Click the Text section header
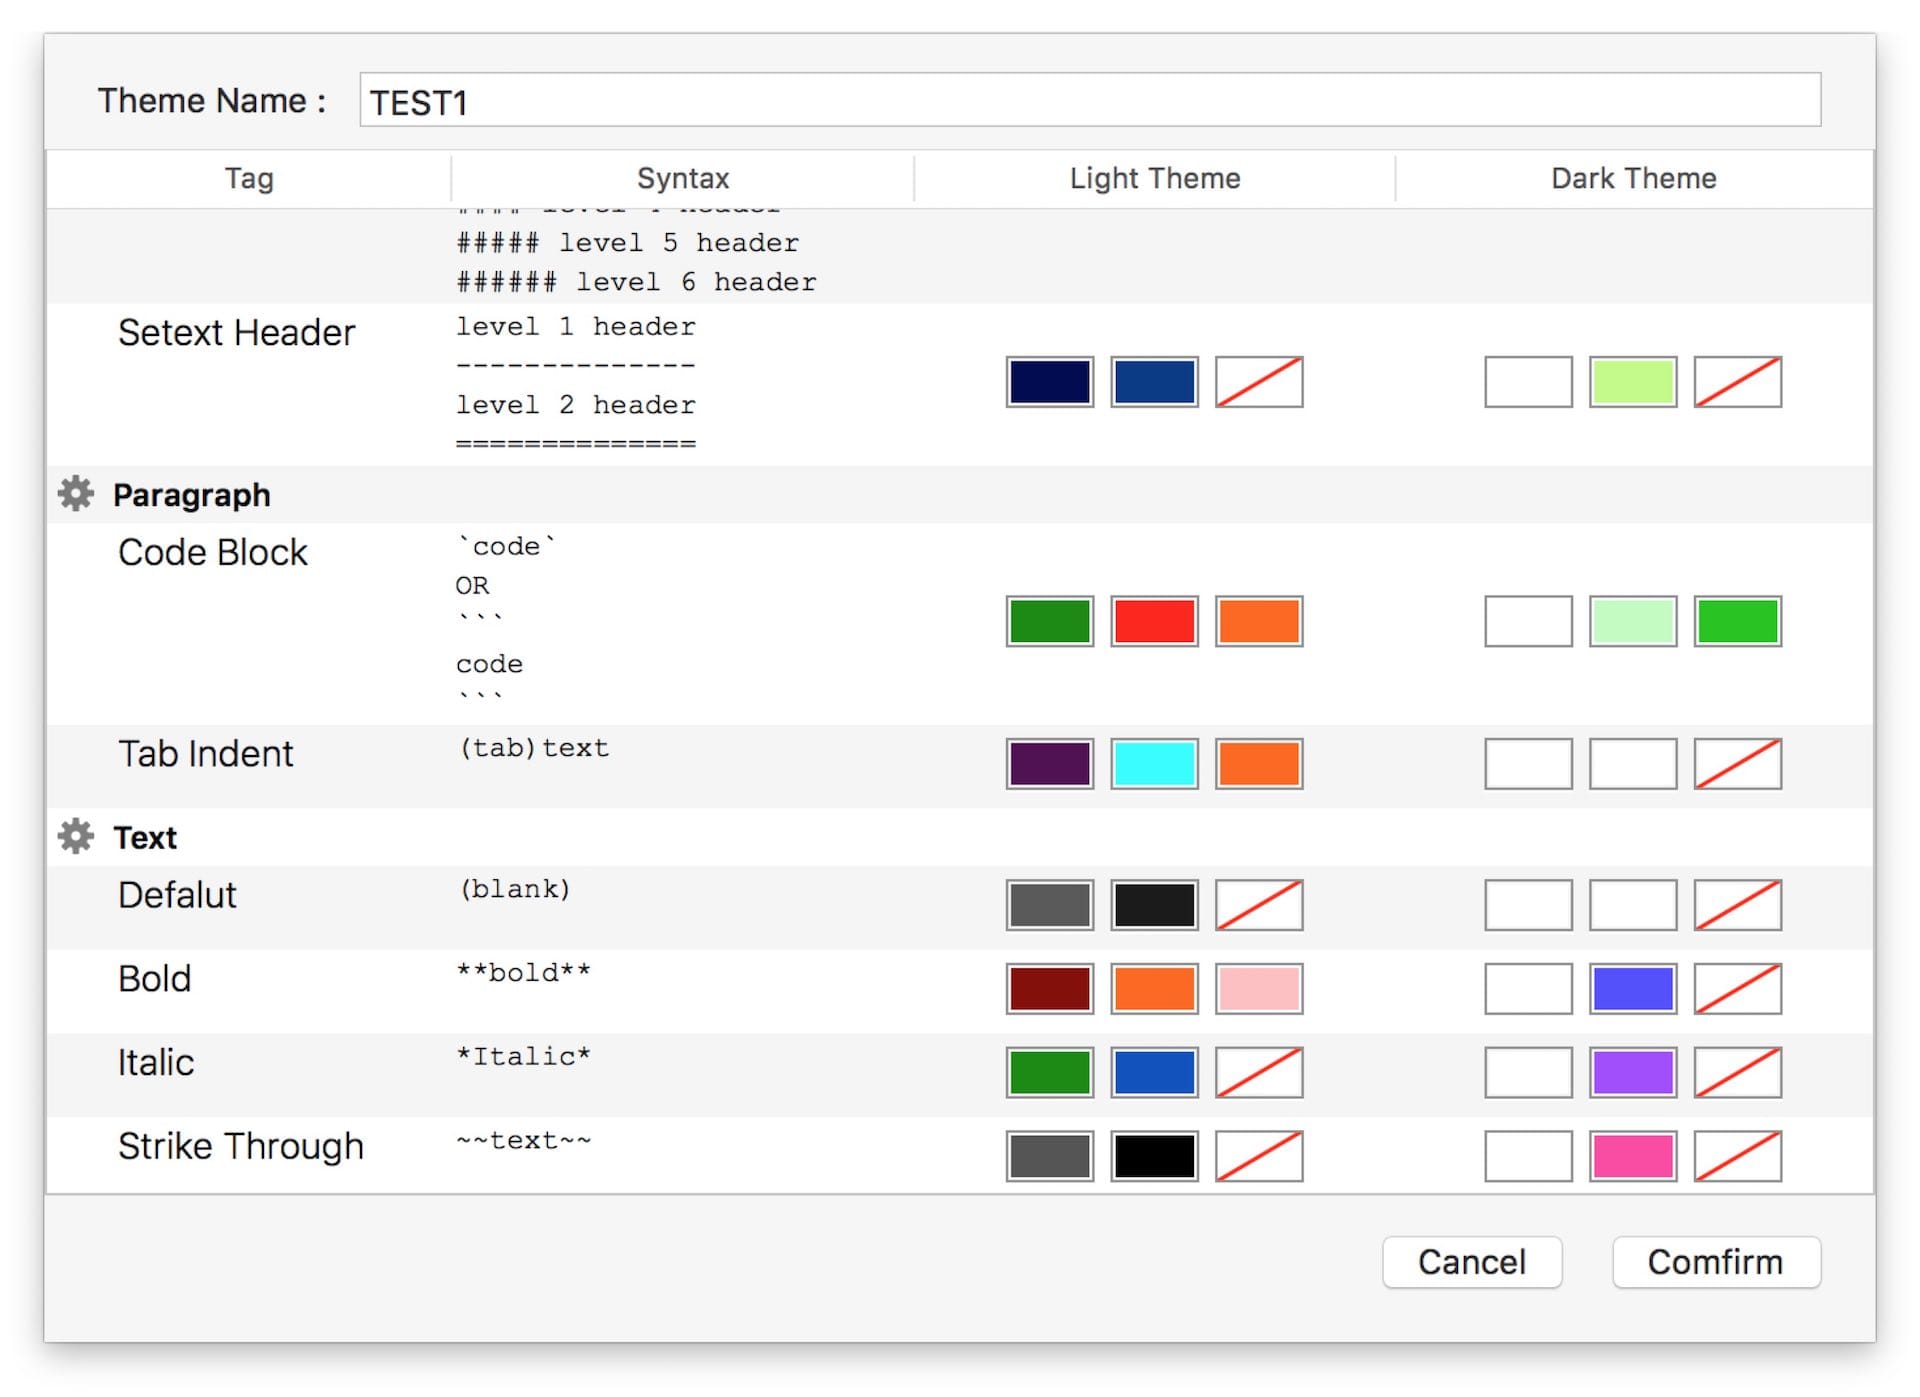This screenshot has height=1397, width=1920. click(145, 837)
